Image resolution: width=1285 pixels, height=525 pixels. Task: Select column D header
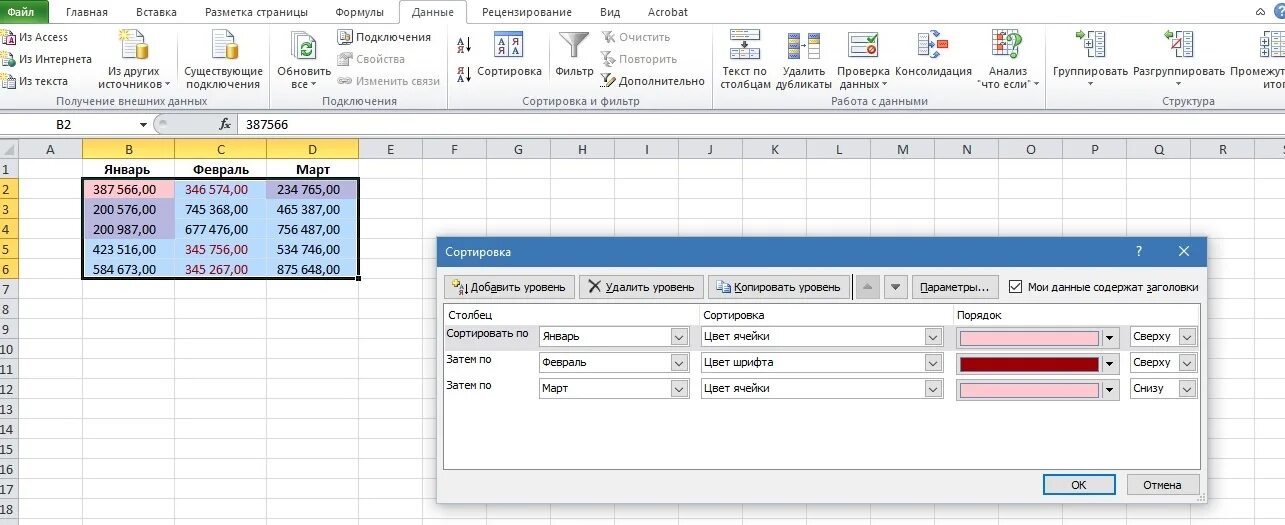point(312,149)
